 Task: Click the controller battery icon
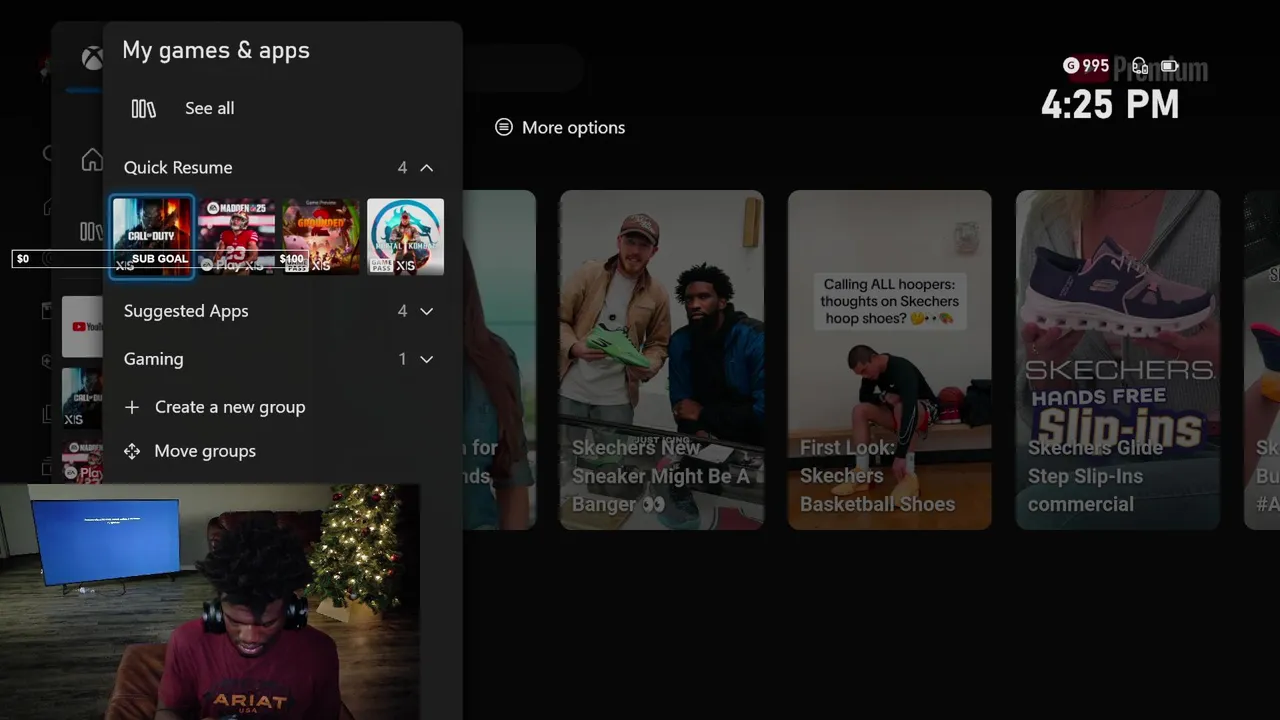pos(1170,66)
